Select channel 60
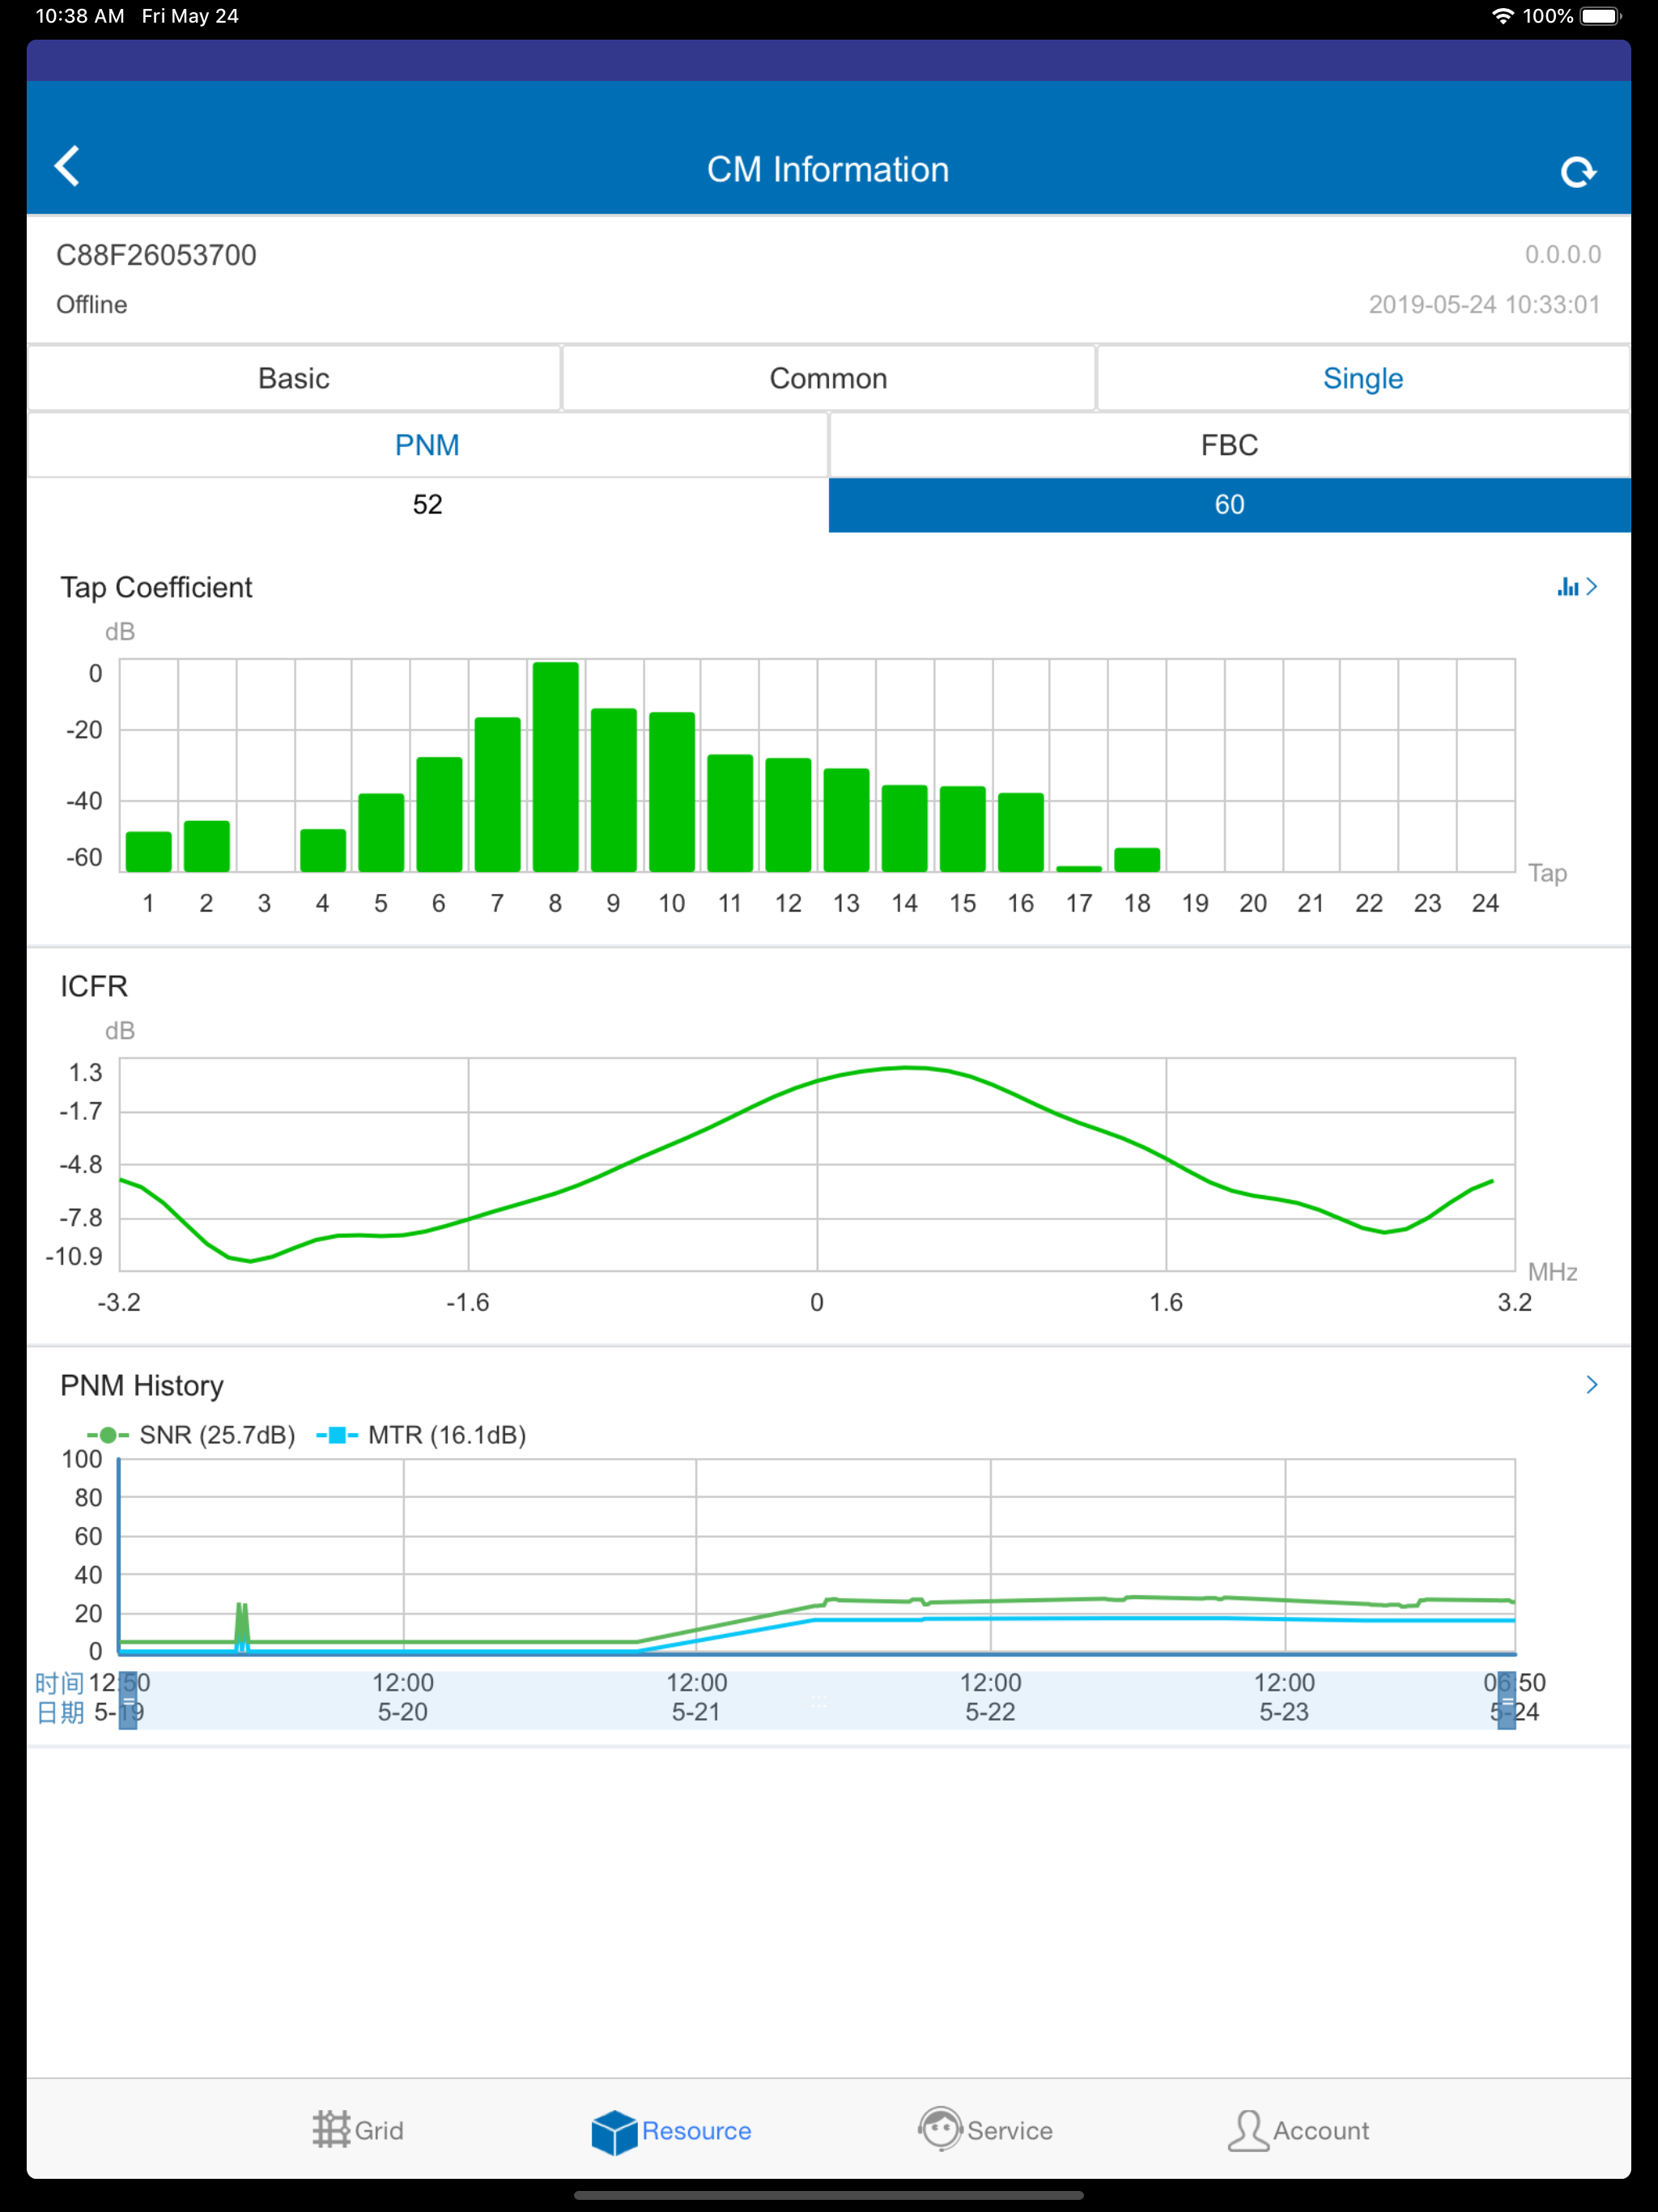Screen dimensions: 1658x2212 (1230, 505)
